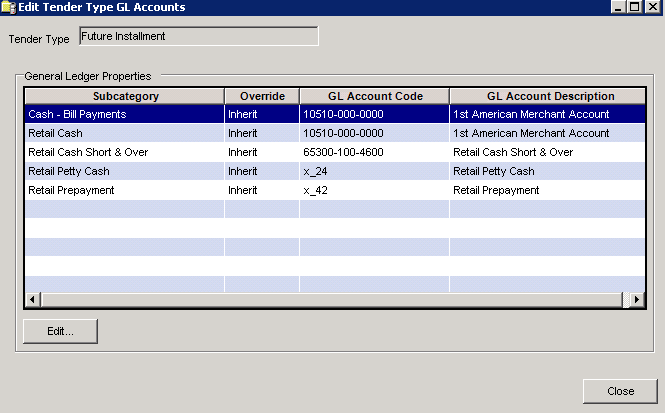
Task: Sort by Subcategory column header
Action: pyautogui.click(x=125, y=96)
